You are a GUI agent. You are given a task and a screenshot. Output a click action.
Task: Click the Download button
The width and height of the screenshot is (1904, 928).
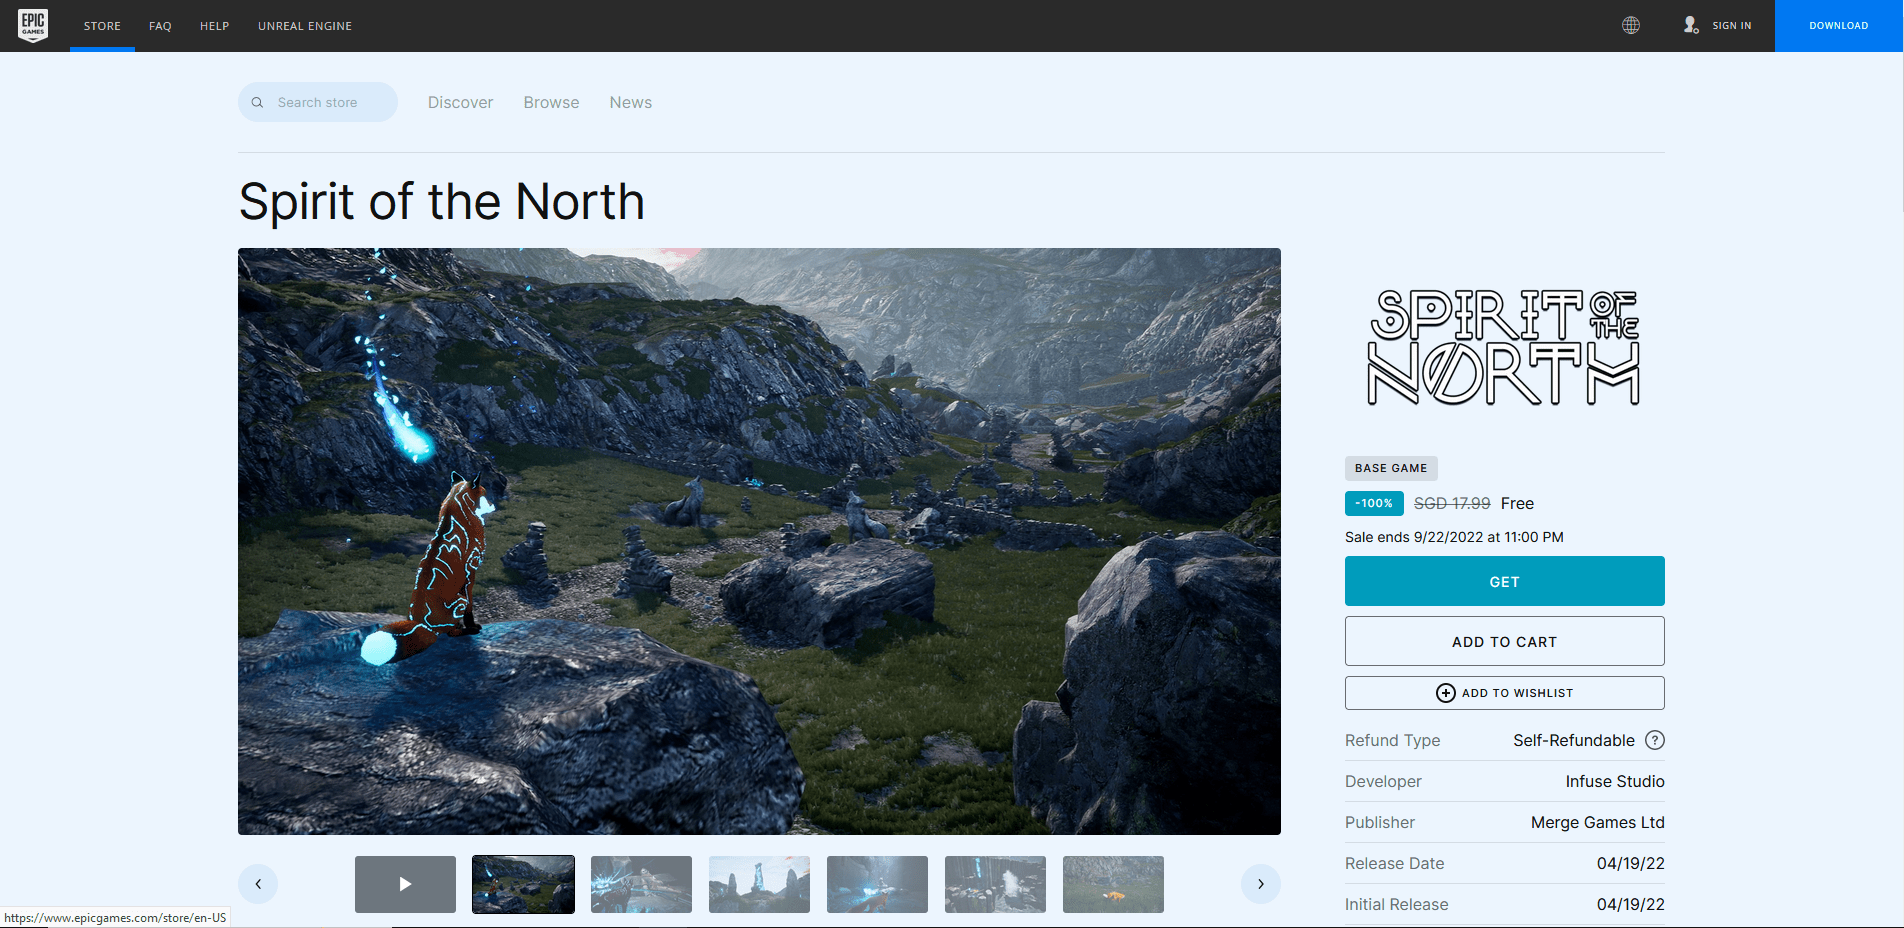(1839, 26)
